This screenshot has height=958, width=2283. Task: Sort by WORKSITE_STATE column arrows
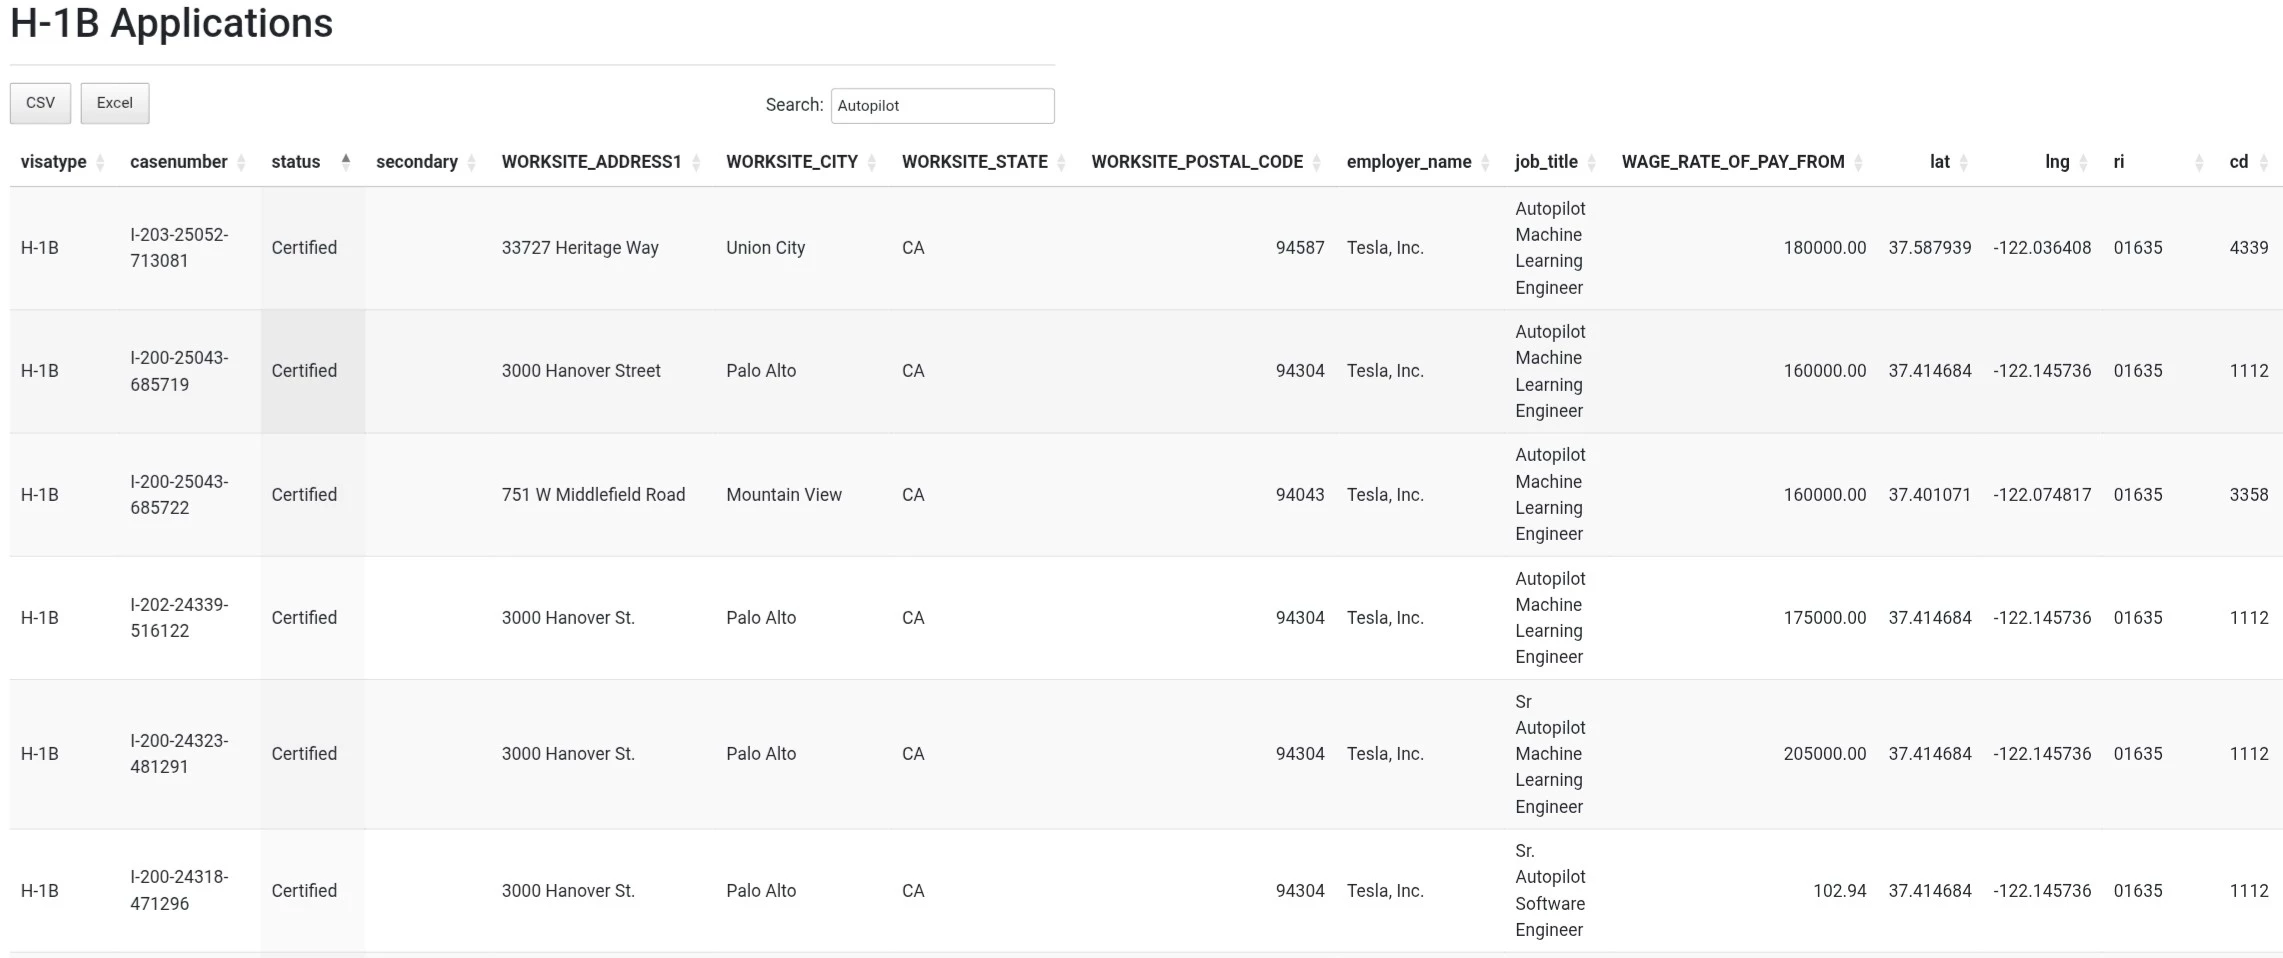[x=1061, y=162]
